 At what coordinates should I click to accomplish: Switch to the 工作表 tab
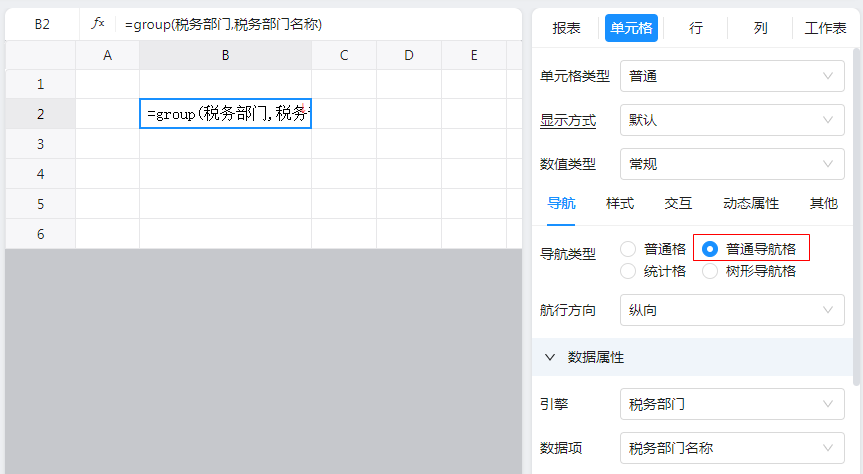[x=825, y=28]
